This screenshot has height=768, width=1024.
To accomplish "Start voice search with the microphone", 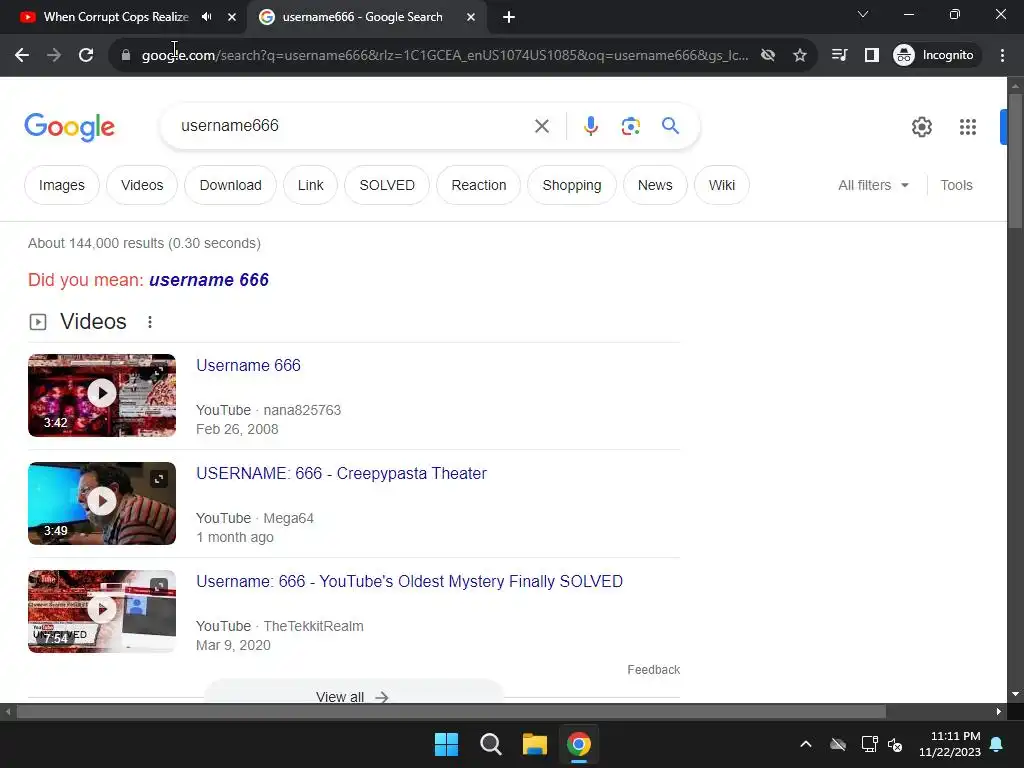I will [x=591, y=126].
